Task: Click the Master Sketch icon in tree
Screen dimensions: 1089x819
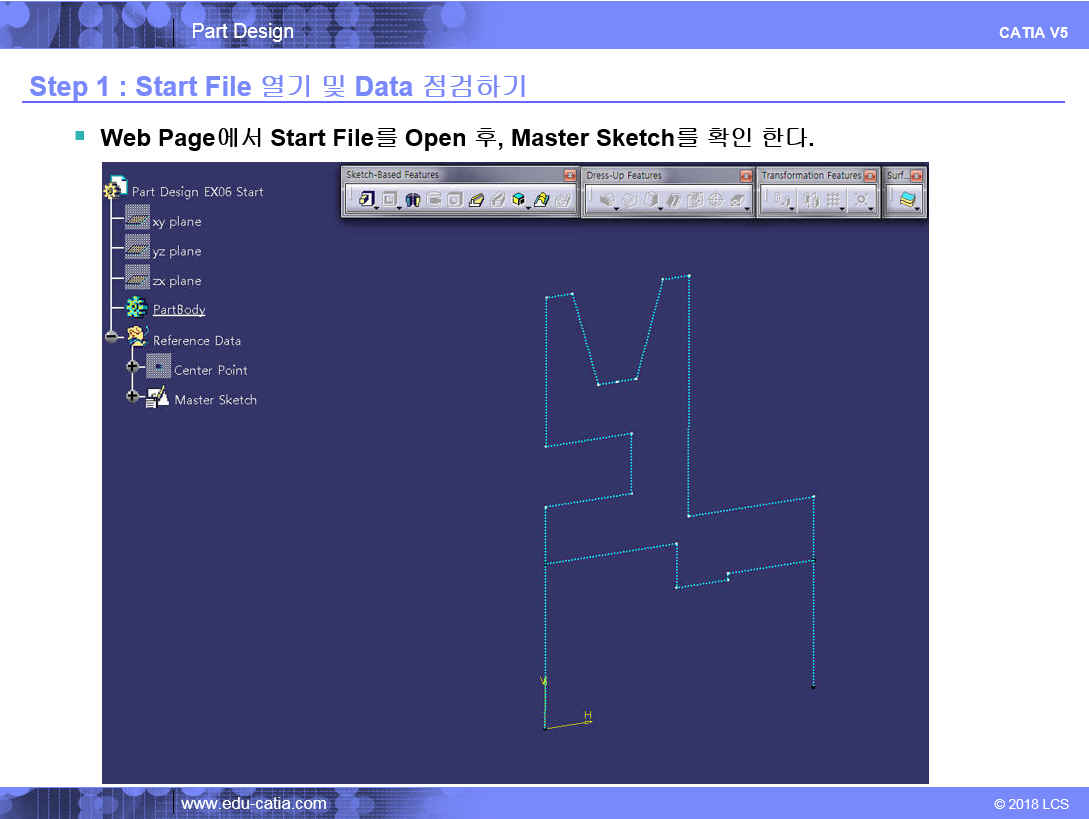Action: 158,398
